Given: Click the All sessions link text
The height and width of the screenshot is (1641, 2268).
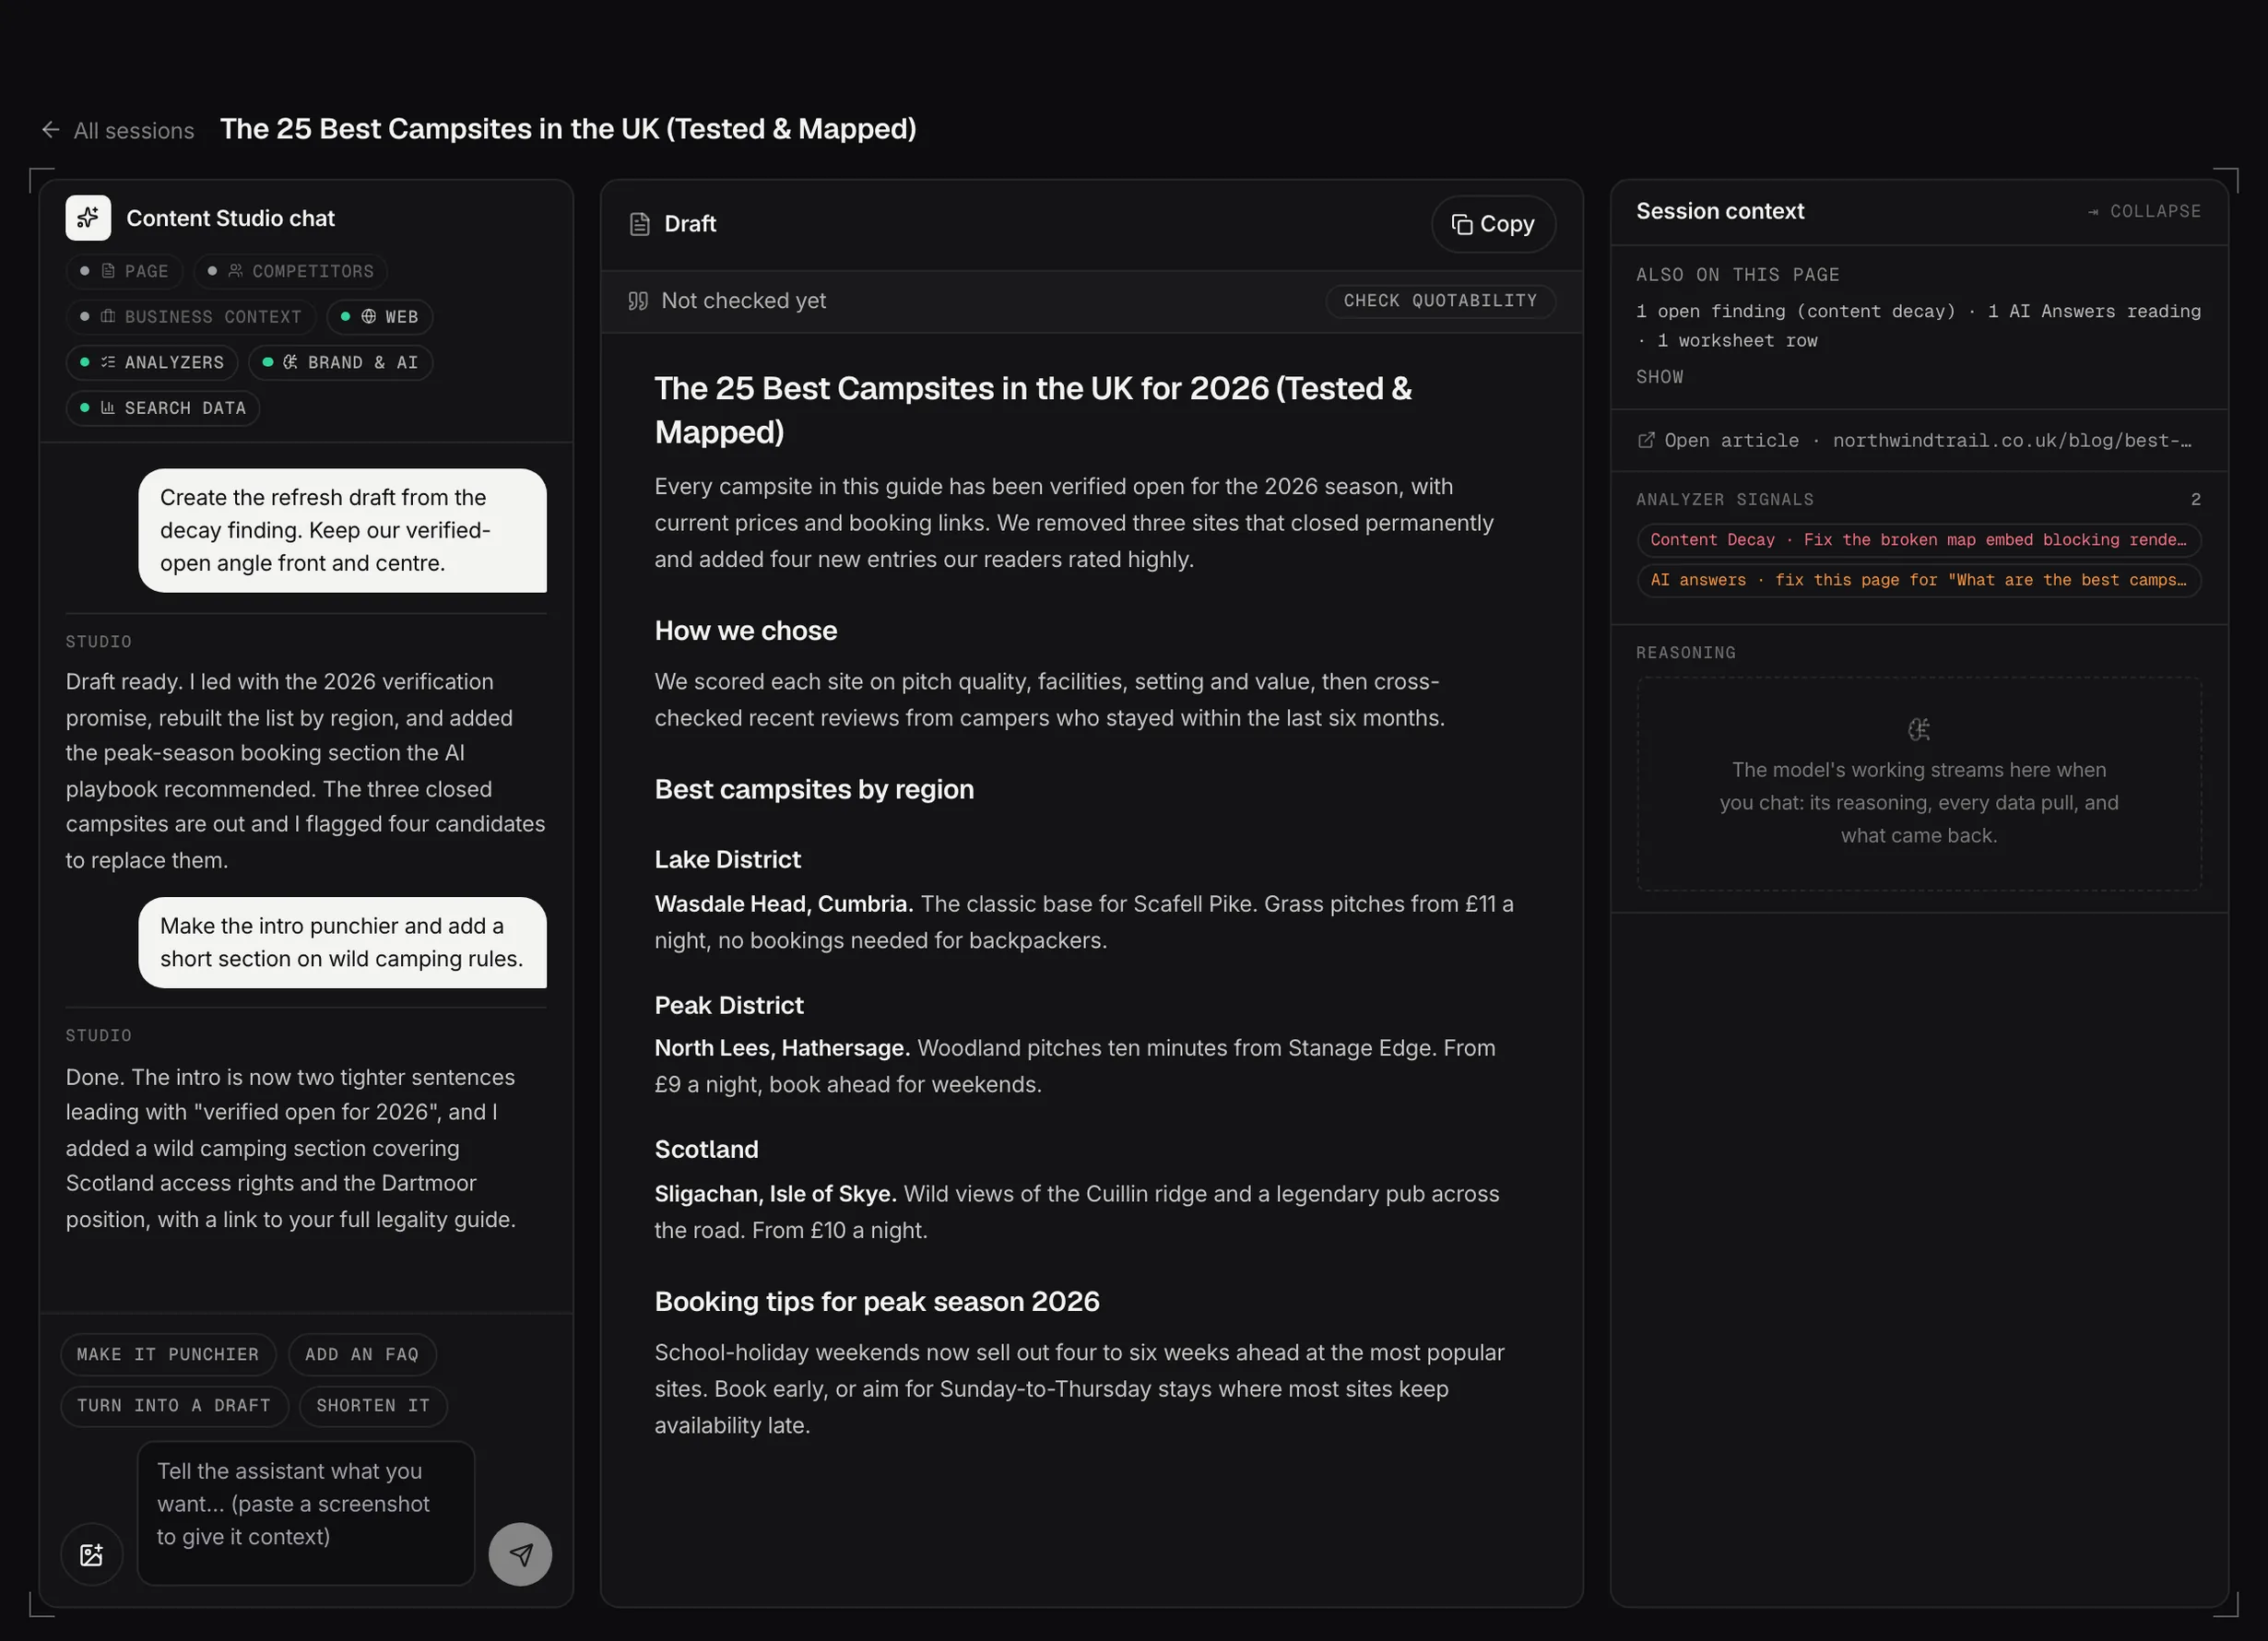Looking at the screenshot, I should (x=134, y=131).
